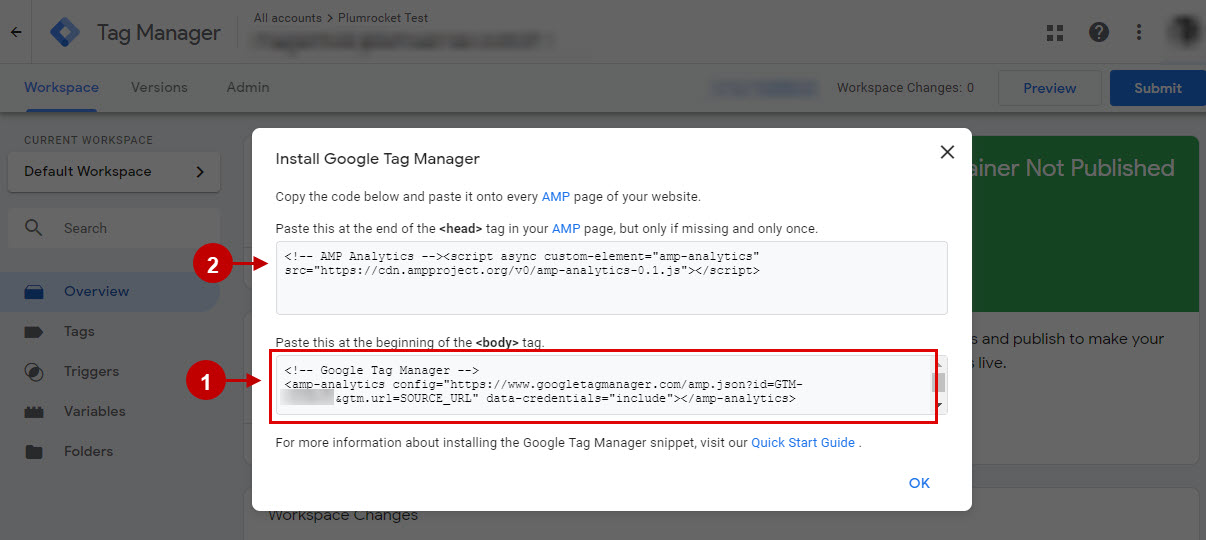This screenshot has width=1206, height=540.
Task: Click OK in the install dialog
Action: 919,483
